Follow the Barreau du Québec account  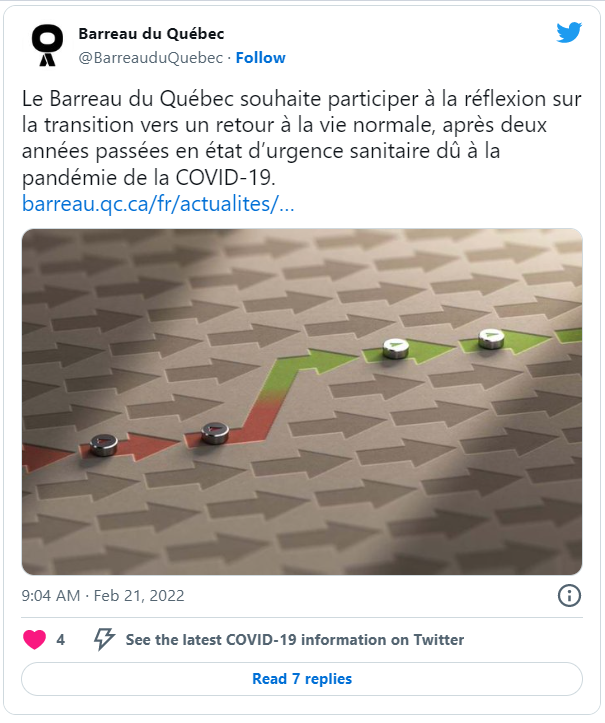pyautogui.click(x=261, y=58)
